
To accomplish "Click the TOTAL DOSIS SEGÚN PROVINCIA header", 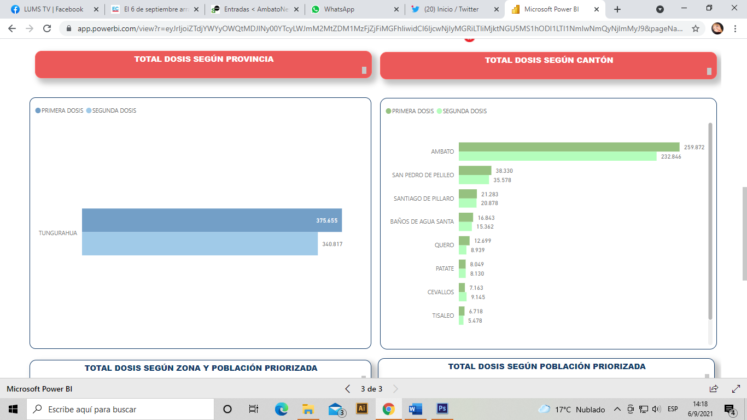I will coord(204,60).
